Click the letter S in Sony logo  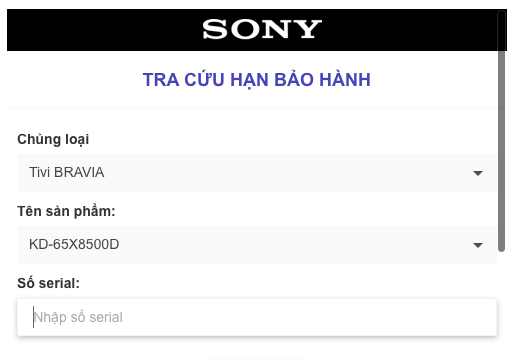(215, 29)
